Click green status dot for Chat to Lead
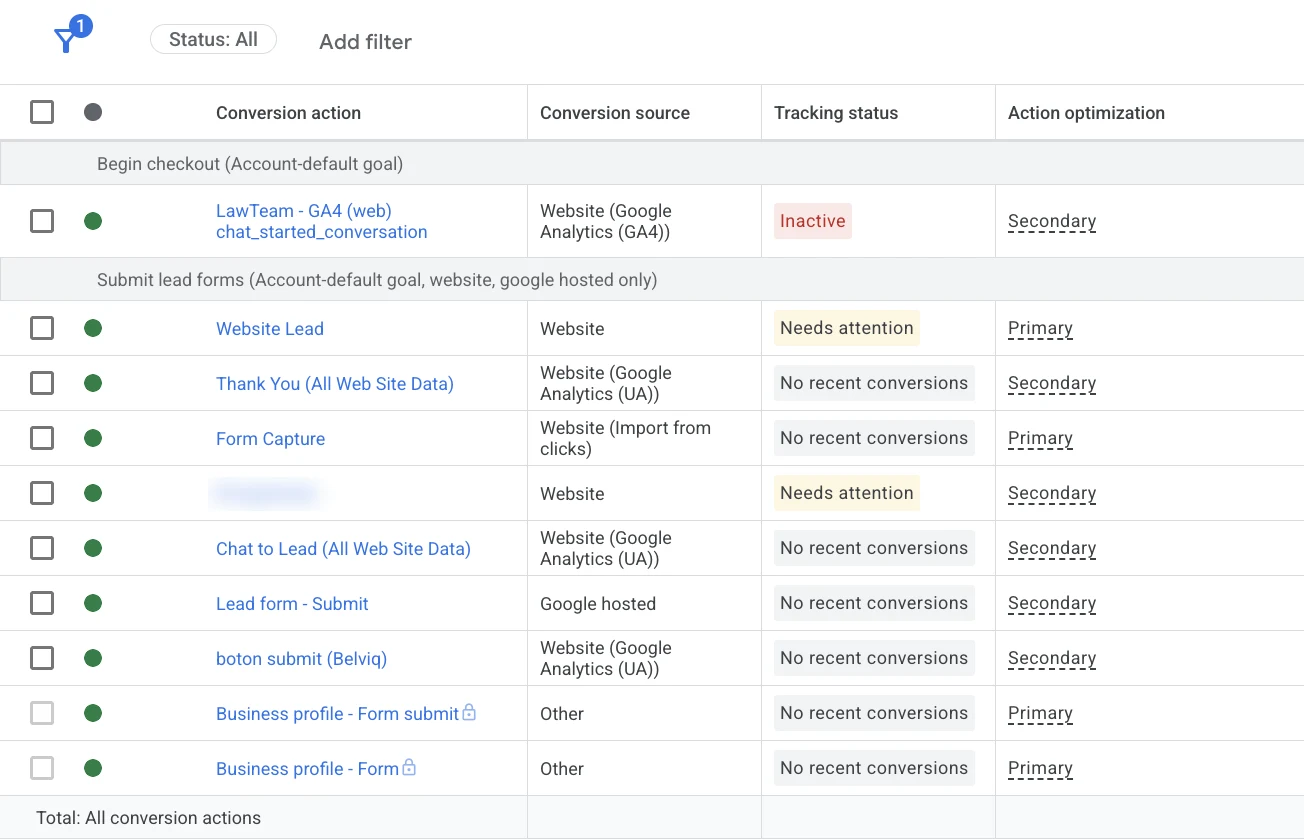1304x840 pixels. (x=93, y=548)
